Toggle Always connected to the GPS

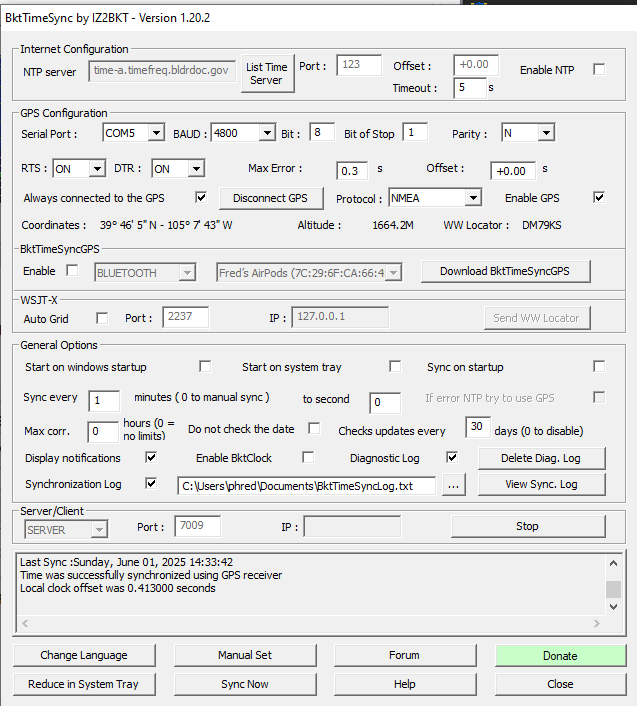point(201,197)
